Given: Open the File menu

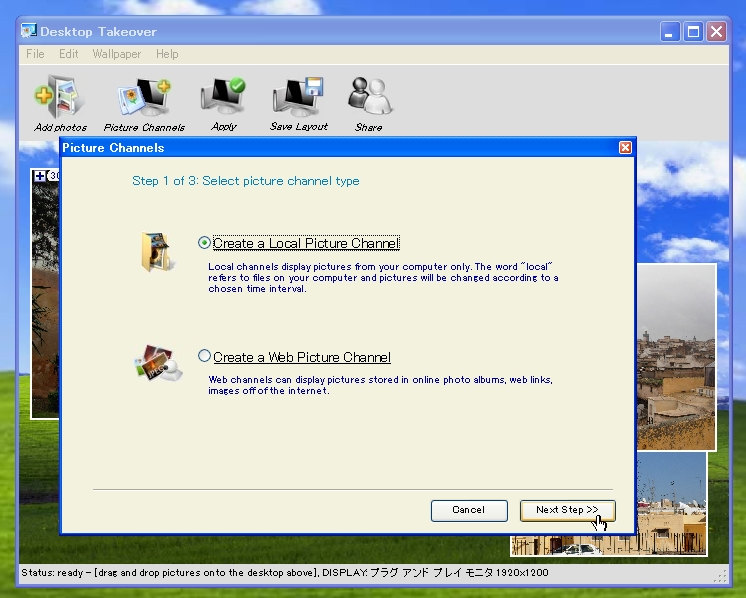Looking at the screenshot, I should pyautogui.click(x=35, y=54).
